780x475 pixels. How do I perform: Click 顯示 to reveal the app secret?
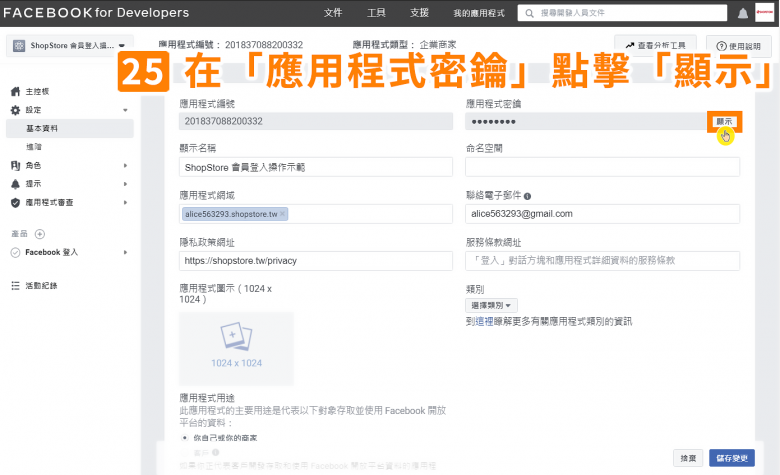724,121
